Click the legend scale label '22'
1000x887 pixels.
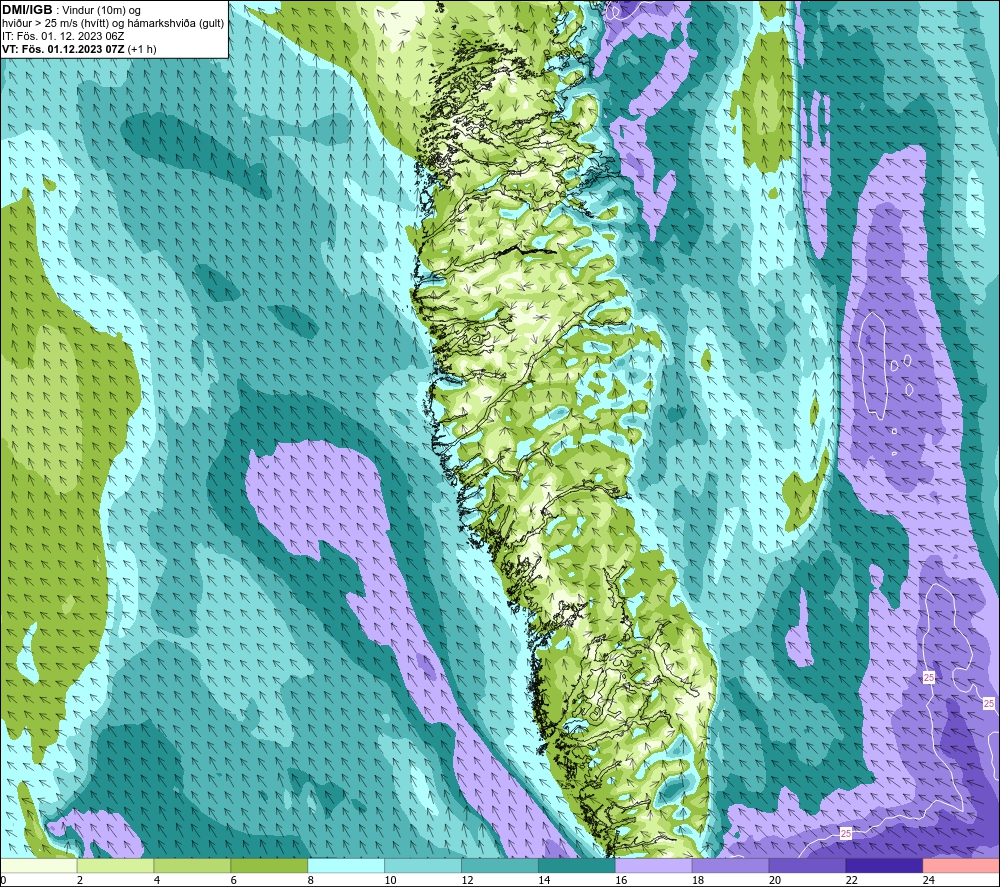coord(851,880)
